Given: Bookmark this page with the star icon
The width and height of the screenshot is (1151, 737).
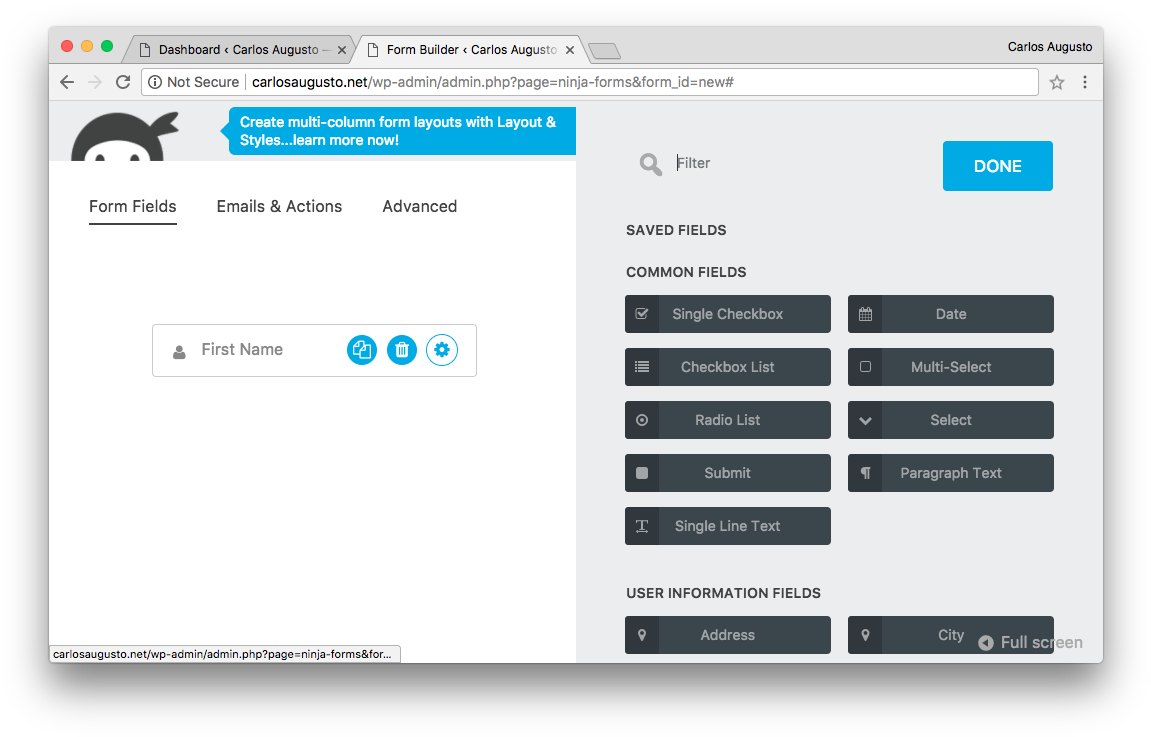Looking at the screenshot, I should pyautogui.click(x=1057, y=83).
